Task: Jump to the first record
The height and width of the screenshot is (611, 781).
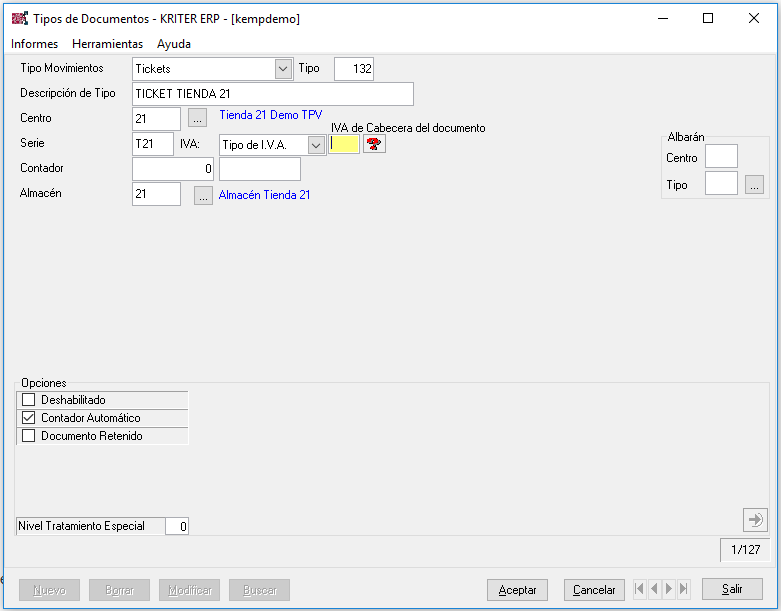Action: coord(640,590)
